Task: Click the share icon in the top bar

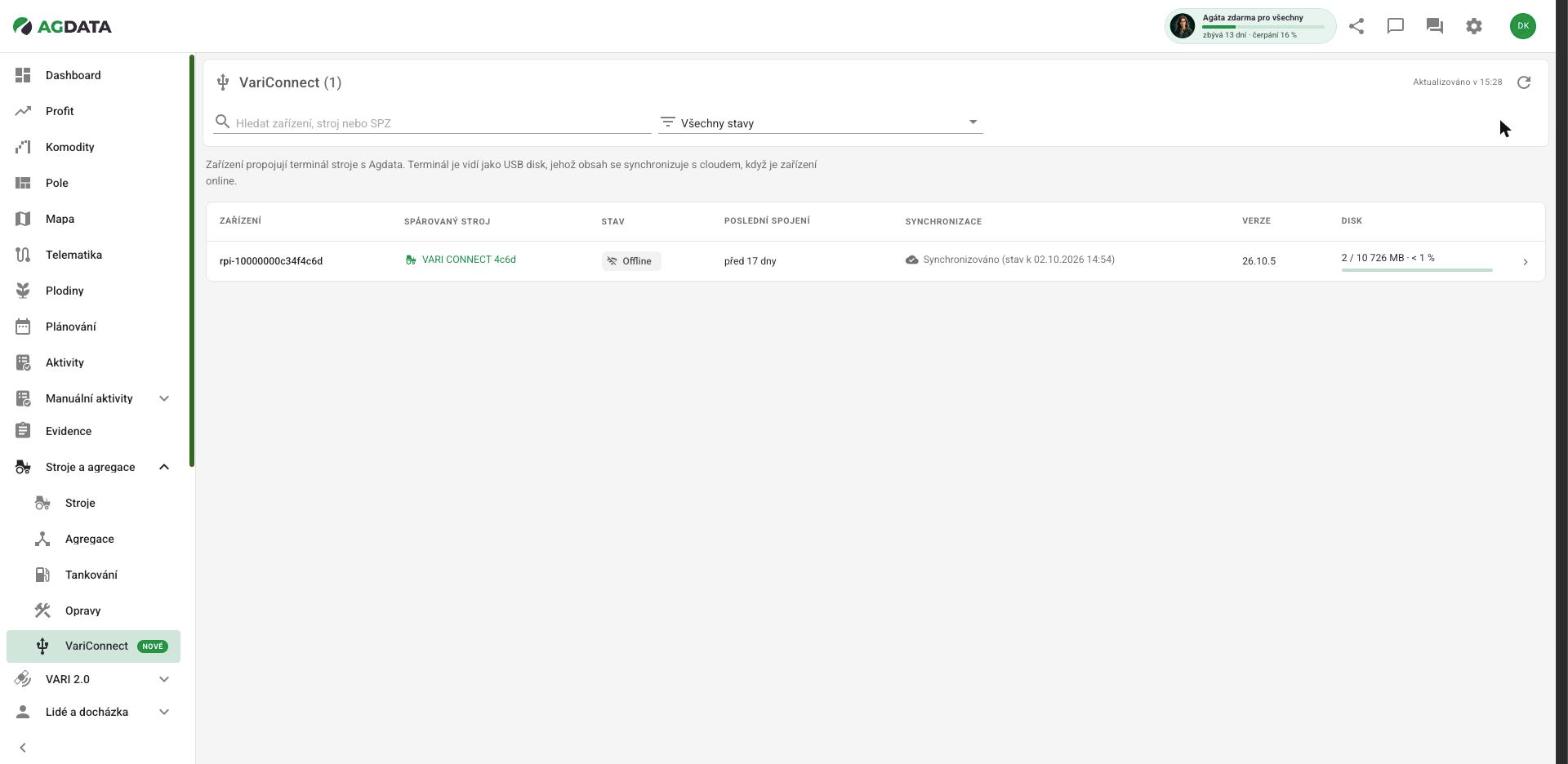Action: [x=1356, y=26]
